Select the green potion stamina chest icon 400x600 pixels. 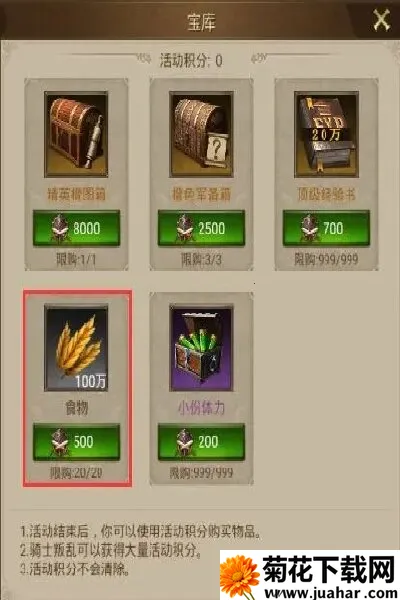pos(201,348)
